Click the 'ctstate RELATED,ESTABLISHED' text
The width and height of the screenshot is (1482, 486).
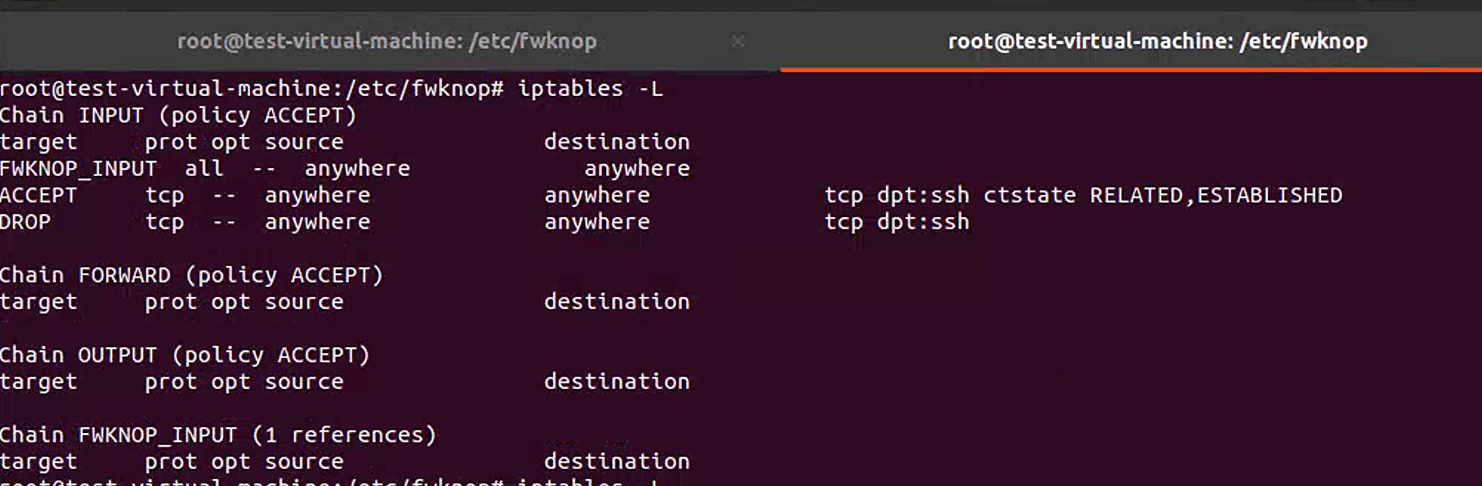(1162, 195)
